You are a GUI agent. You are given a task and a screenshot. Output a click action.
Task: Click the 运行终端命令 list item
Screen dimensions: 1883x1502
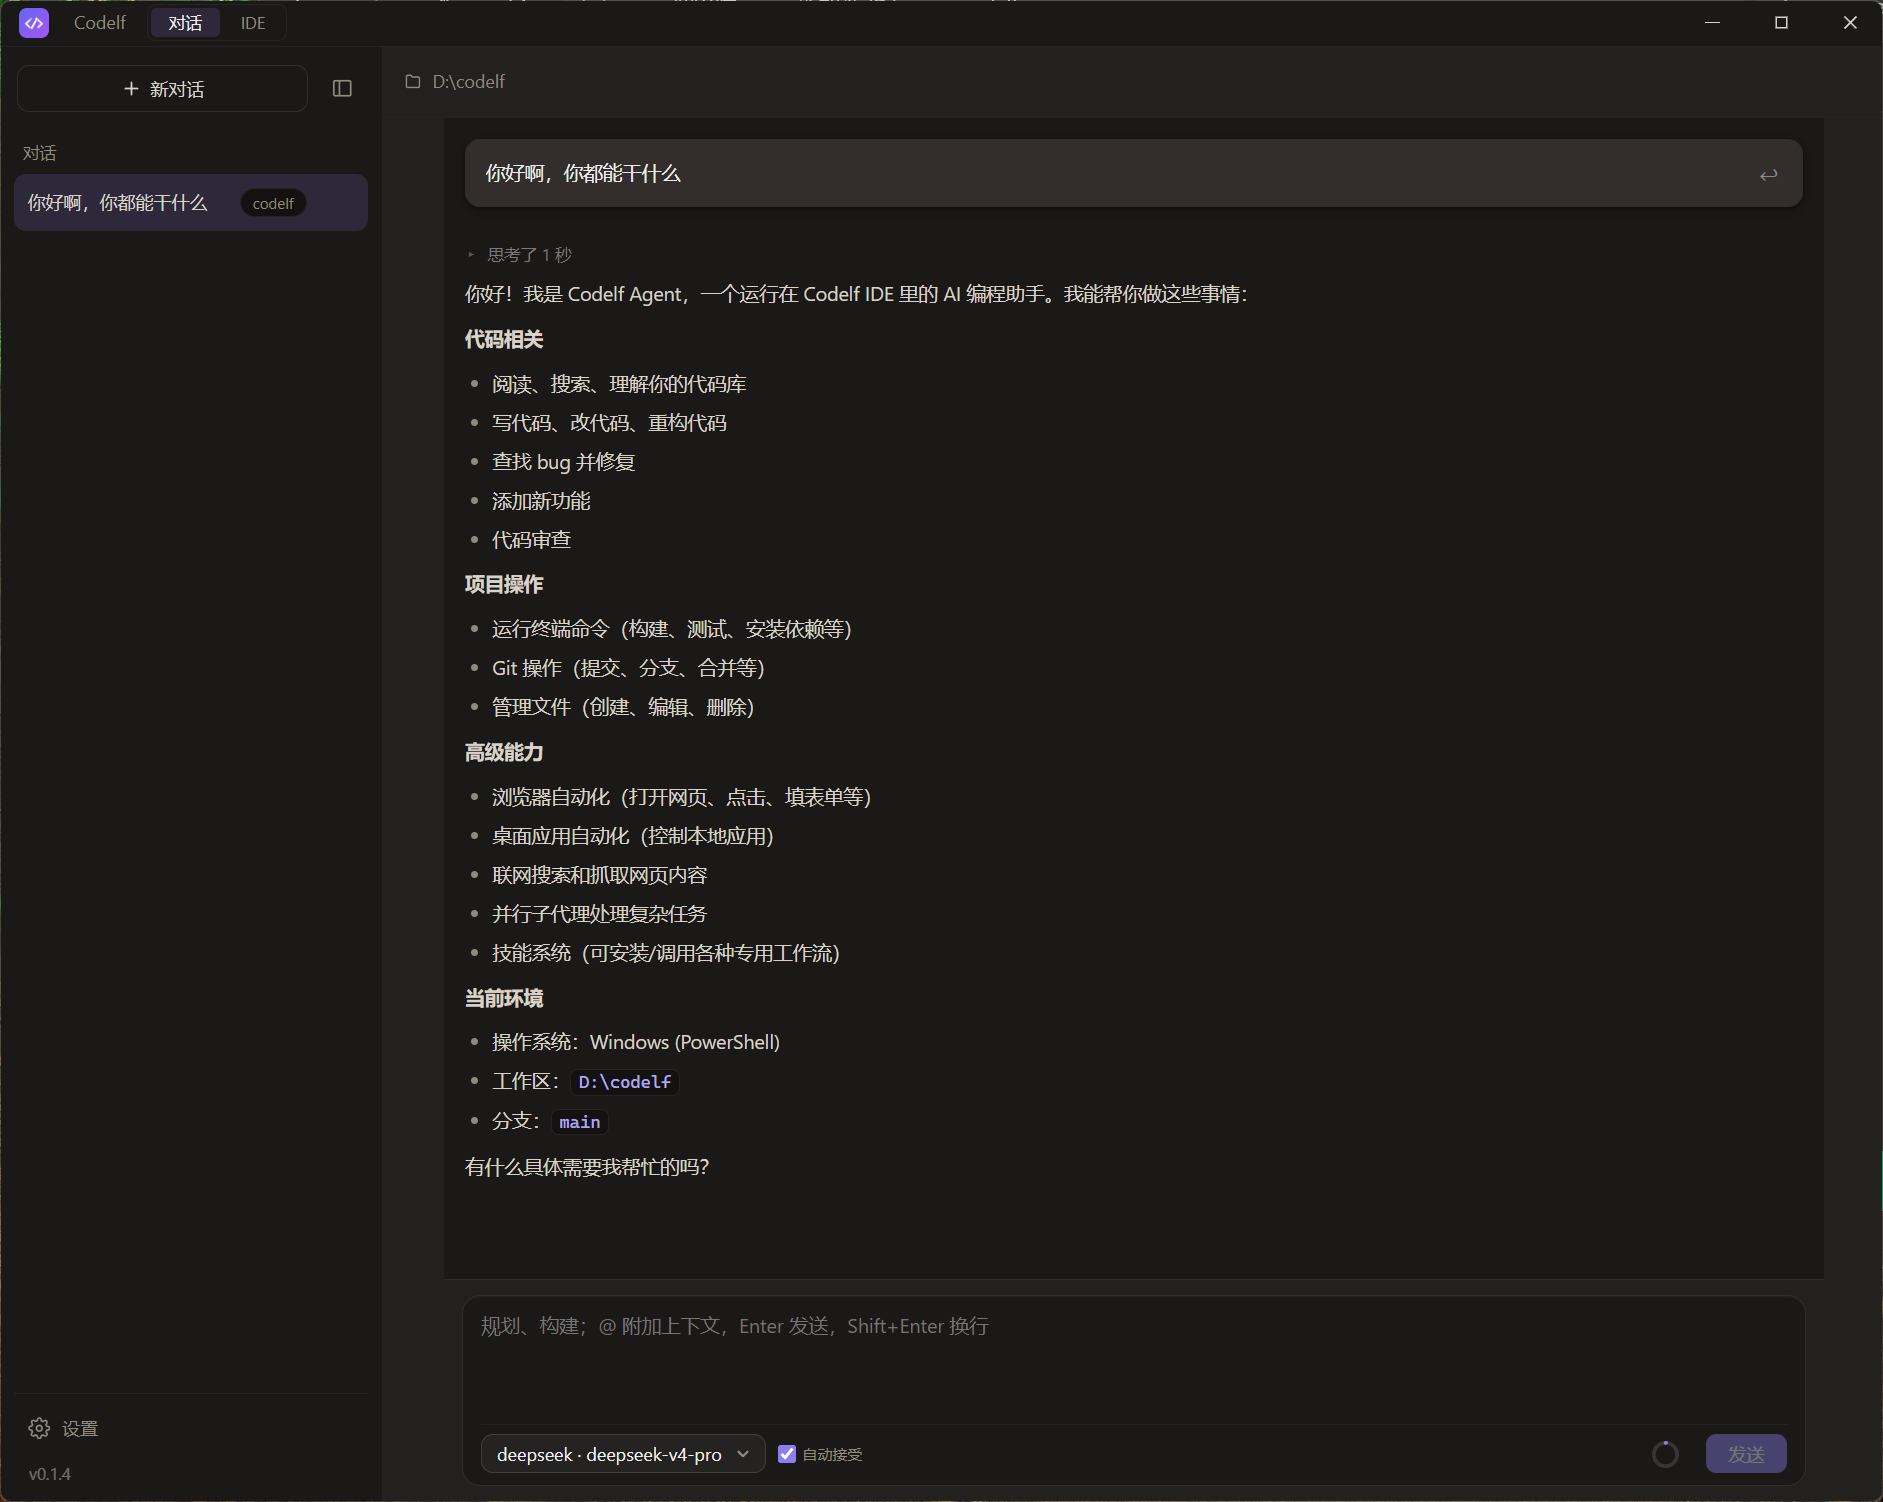(x=672, y=629)
